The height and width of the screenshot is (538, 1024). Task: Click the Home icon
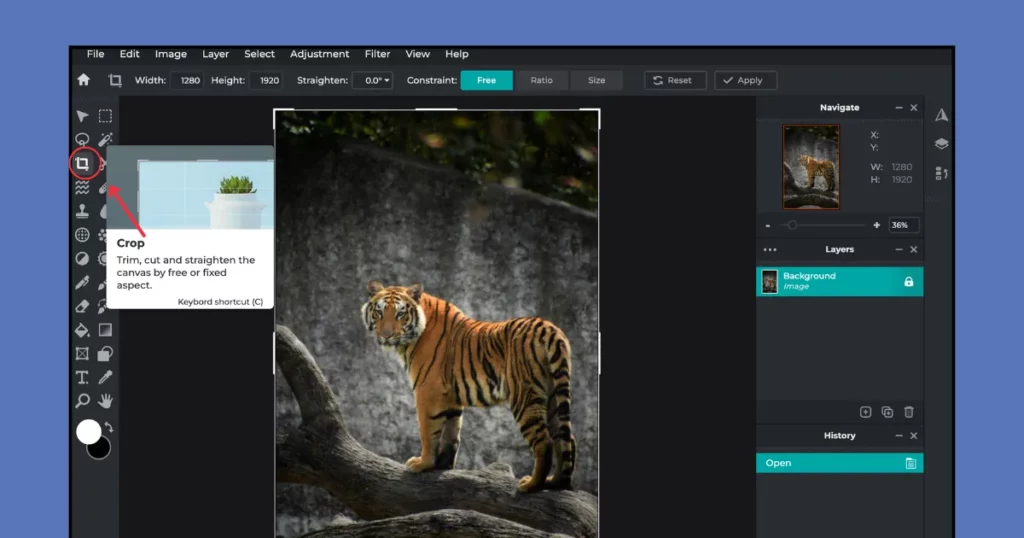click(84, 80)
